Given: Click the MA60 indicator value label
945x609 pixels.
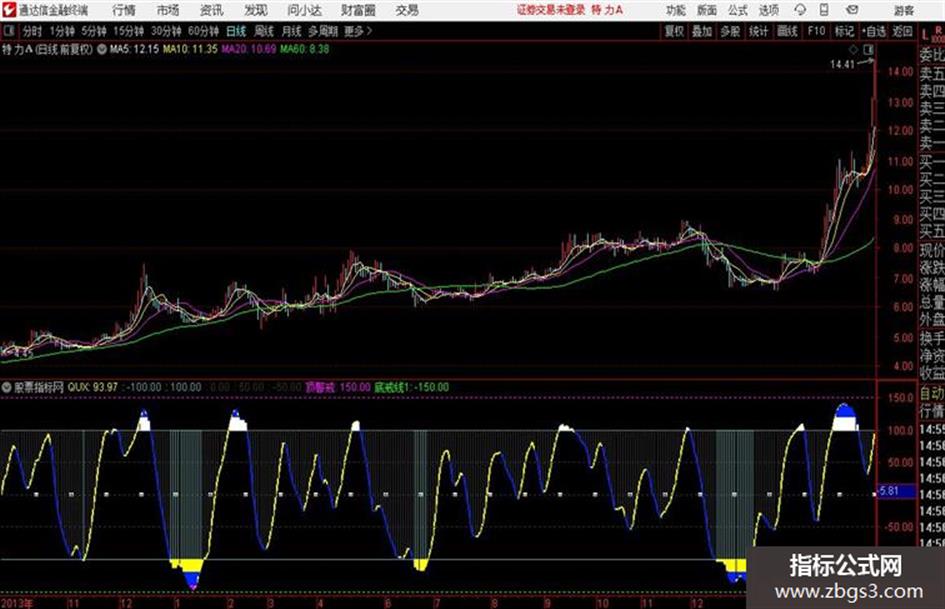Looking at the screenshot, I should (x=304, y=49).
